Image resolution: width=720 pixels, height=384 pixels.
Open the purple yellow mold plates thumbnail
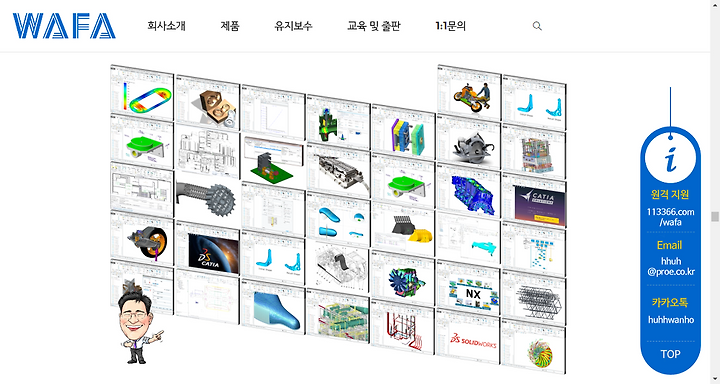pyautogui.click(x=403, y=132)
